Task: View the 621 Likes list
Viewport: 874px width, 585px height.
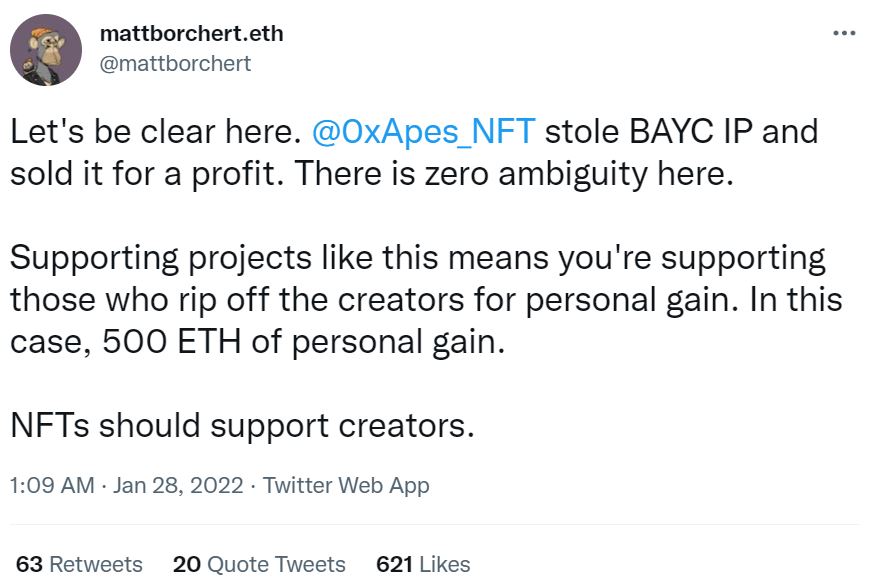Action: 423,564
